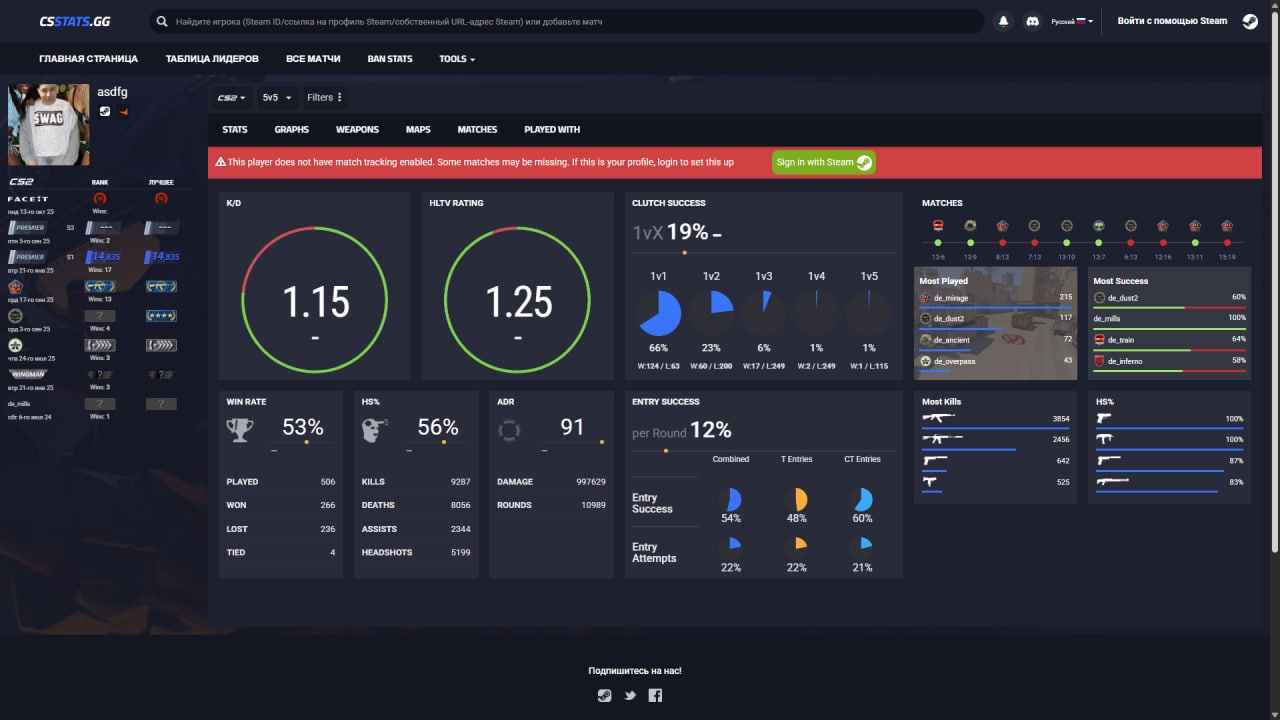
Task: Open the TOOLS menu in the navigation bar
Action: 456,59
